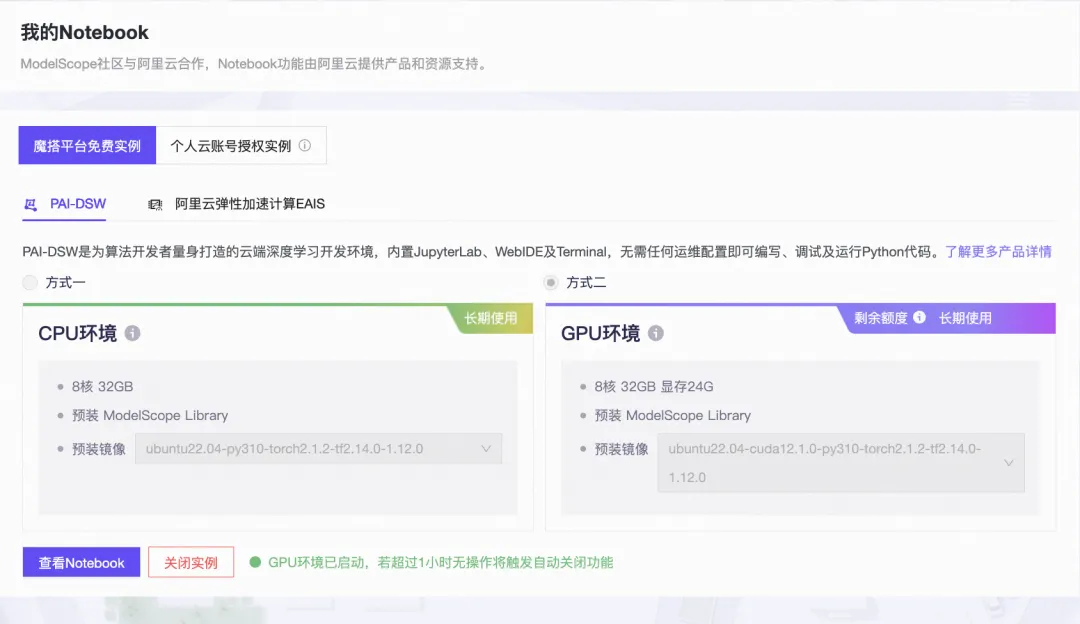Click the PAI-DSW tab icon
This screenshot has height=624, width=1080.
30,203
